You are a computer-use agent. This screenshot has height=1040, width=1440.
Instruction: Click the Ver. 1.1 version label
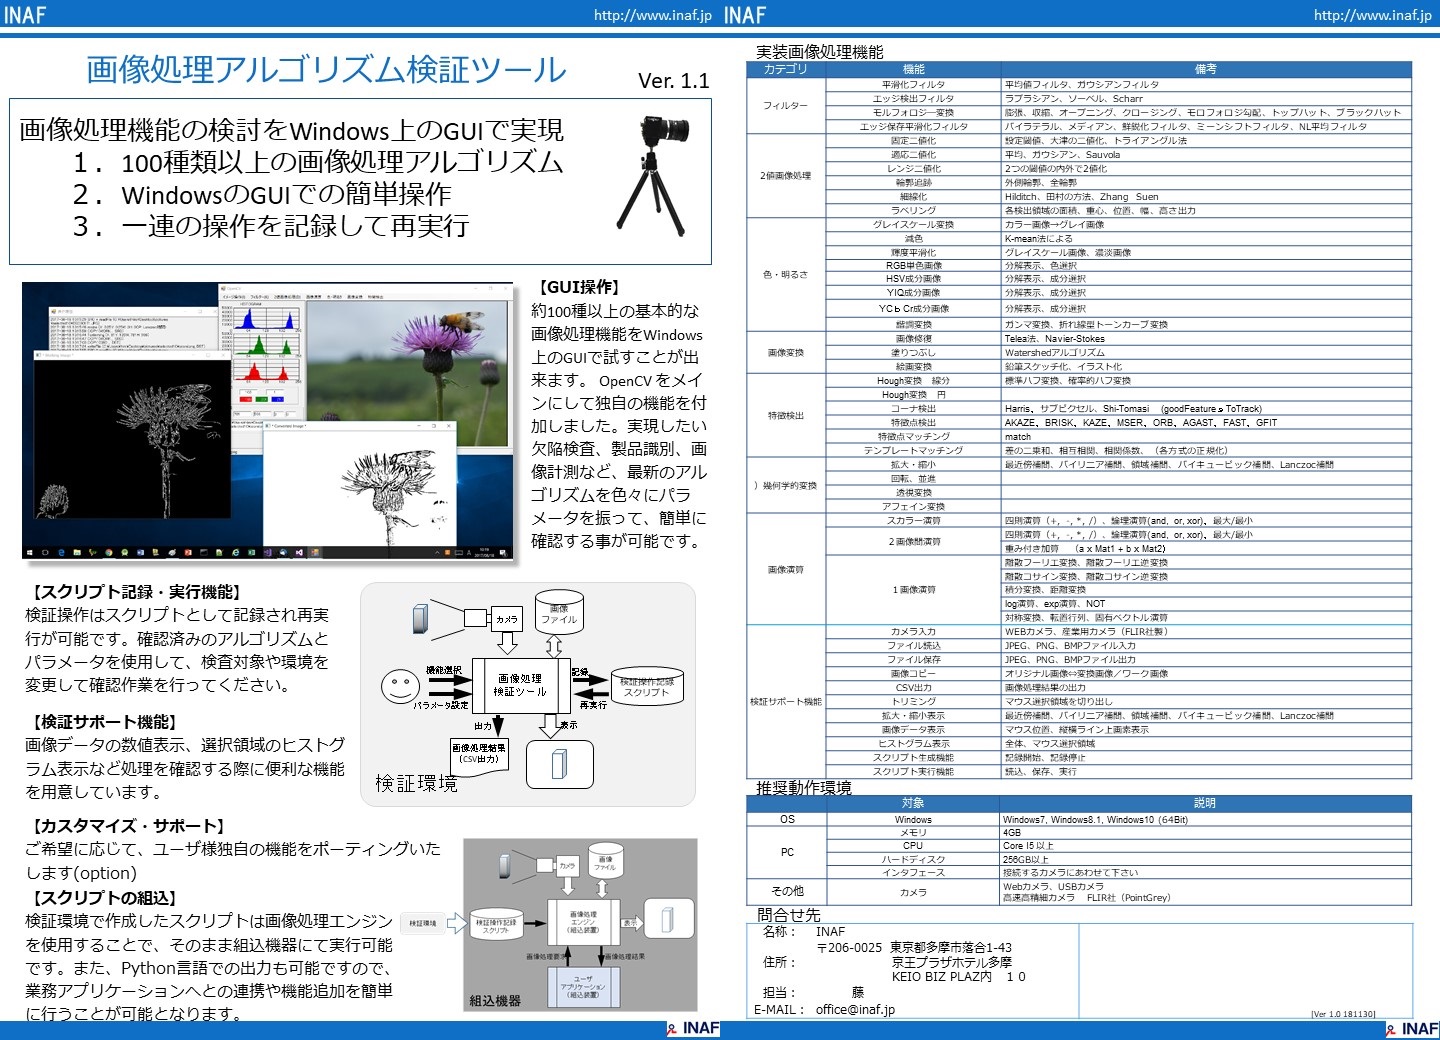[673, 81]
